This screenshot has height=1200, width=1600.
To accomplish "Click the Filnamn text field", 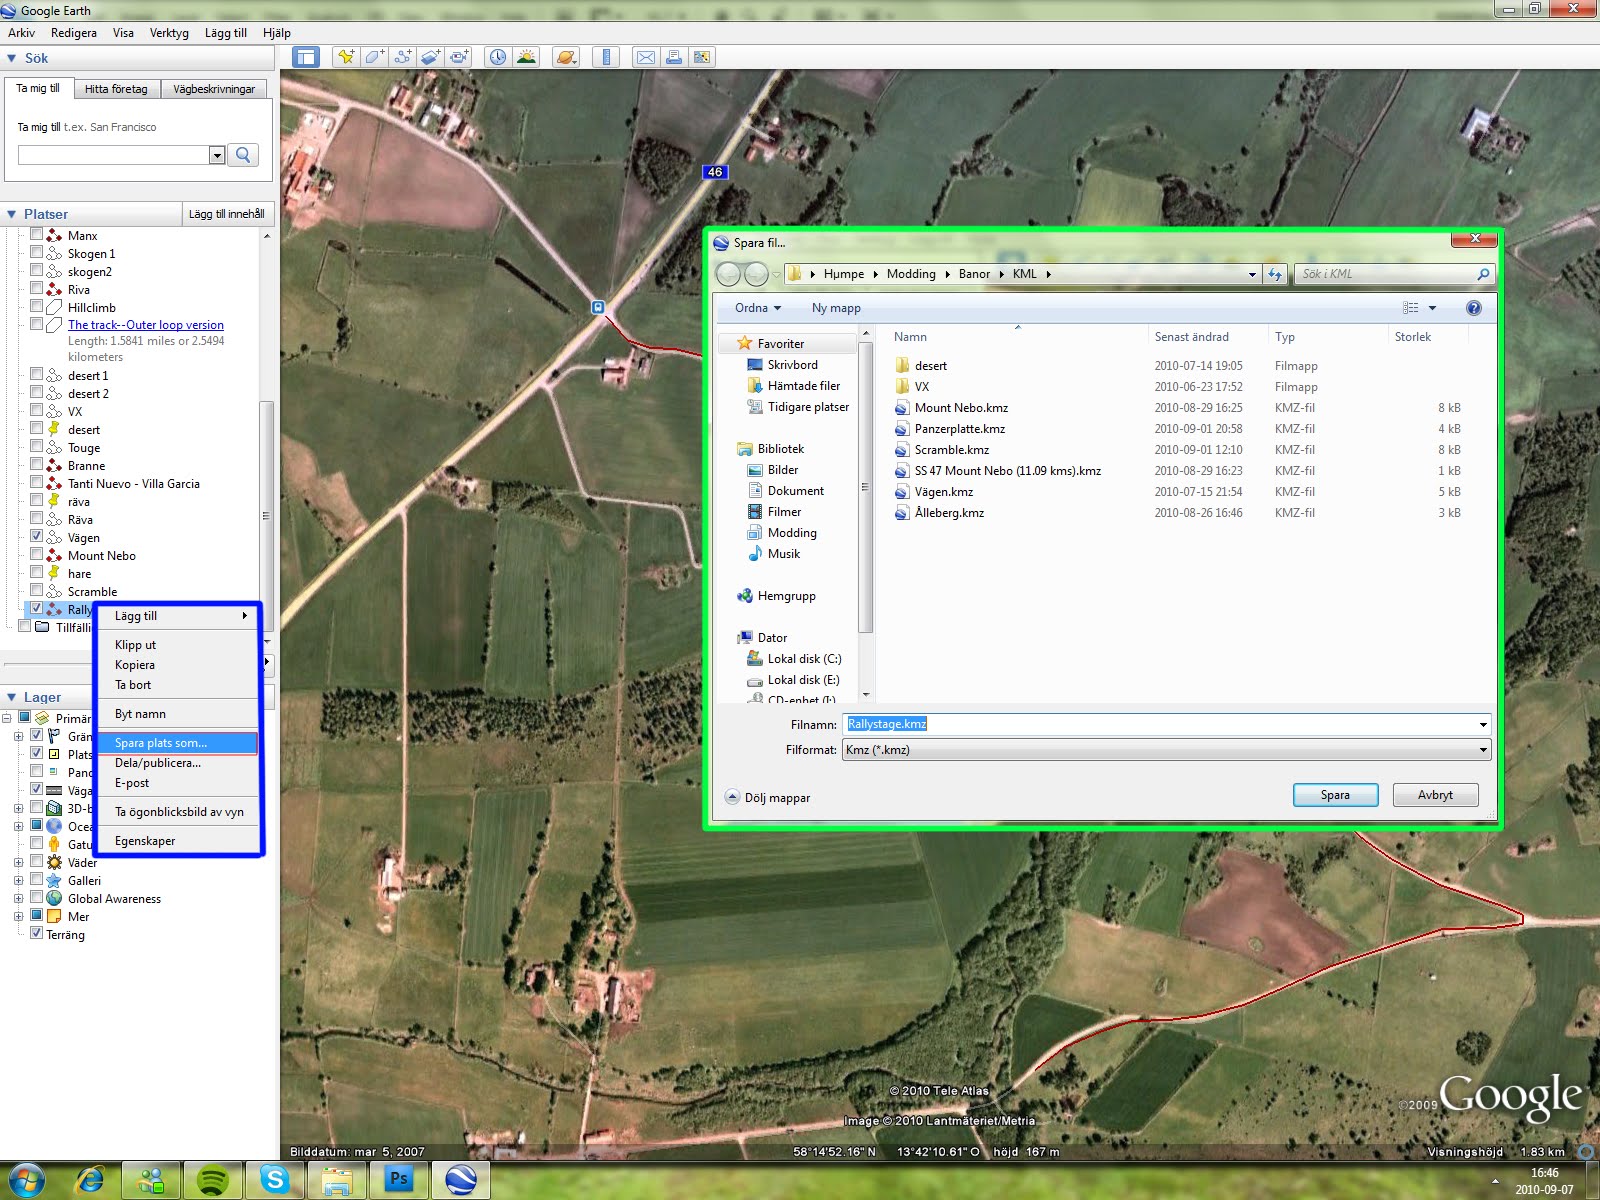I will [1160, 724].
